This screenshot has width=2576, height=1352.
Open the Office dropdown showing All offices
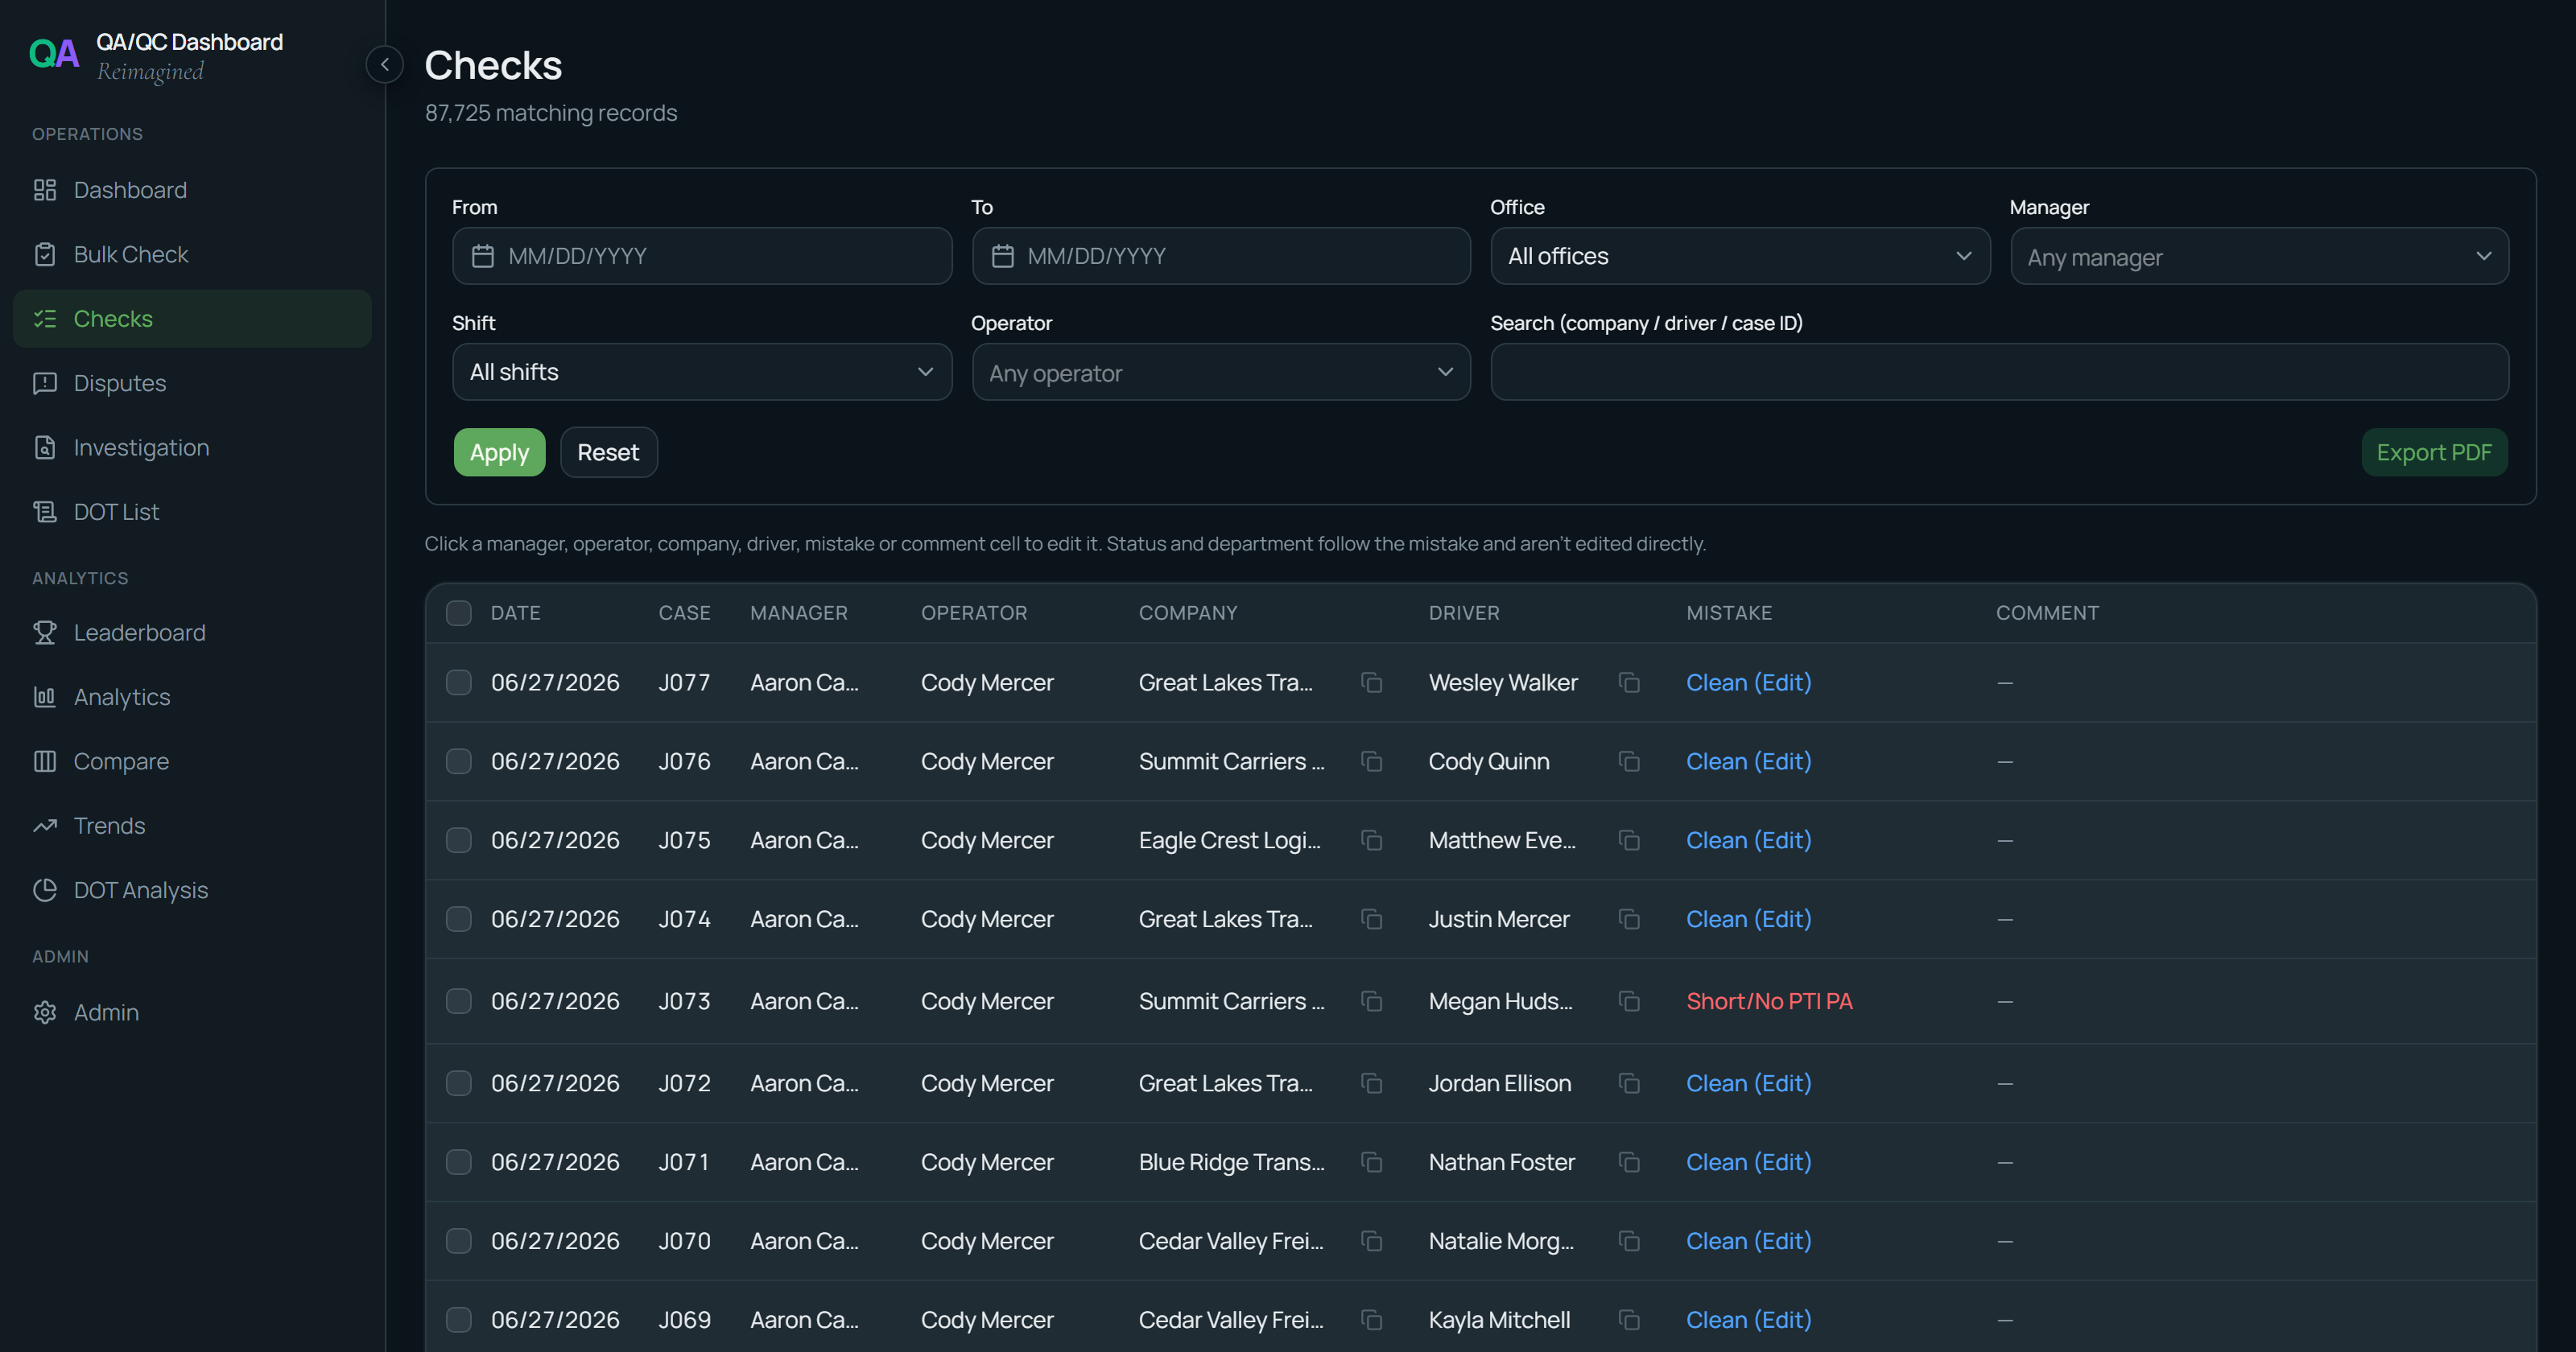click(1740, 256)
